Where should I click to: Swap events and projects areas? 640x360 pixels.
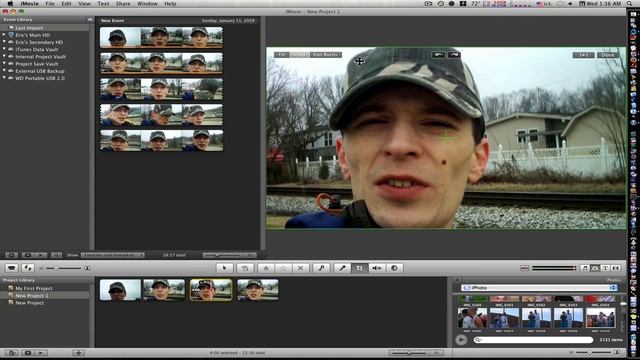click(x=28, y=268)
